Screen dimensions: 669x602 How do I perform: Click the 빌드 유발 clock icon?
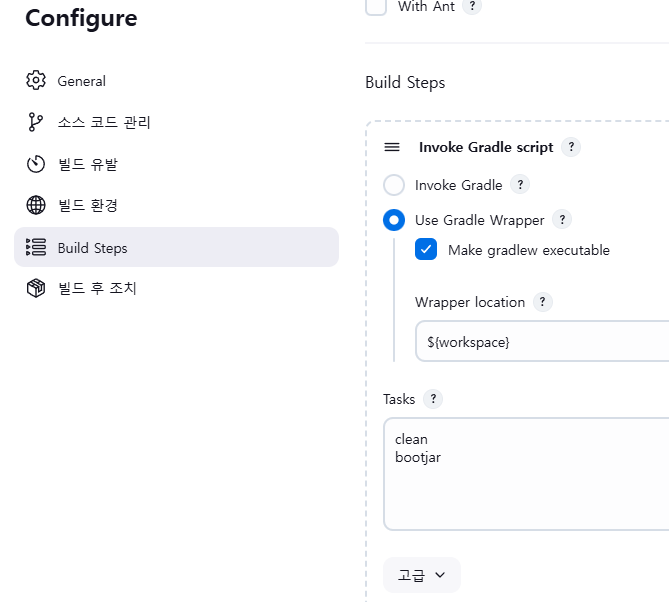click(36, 164)
